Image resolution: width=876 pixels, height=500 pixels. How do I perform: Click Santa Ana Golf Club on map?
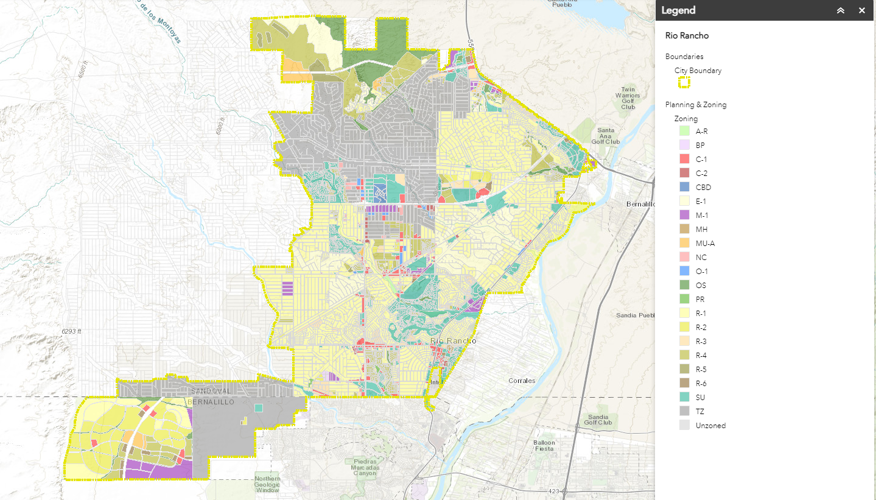click(607, 136)
